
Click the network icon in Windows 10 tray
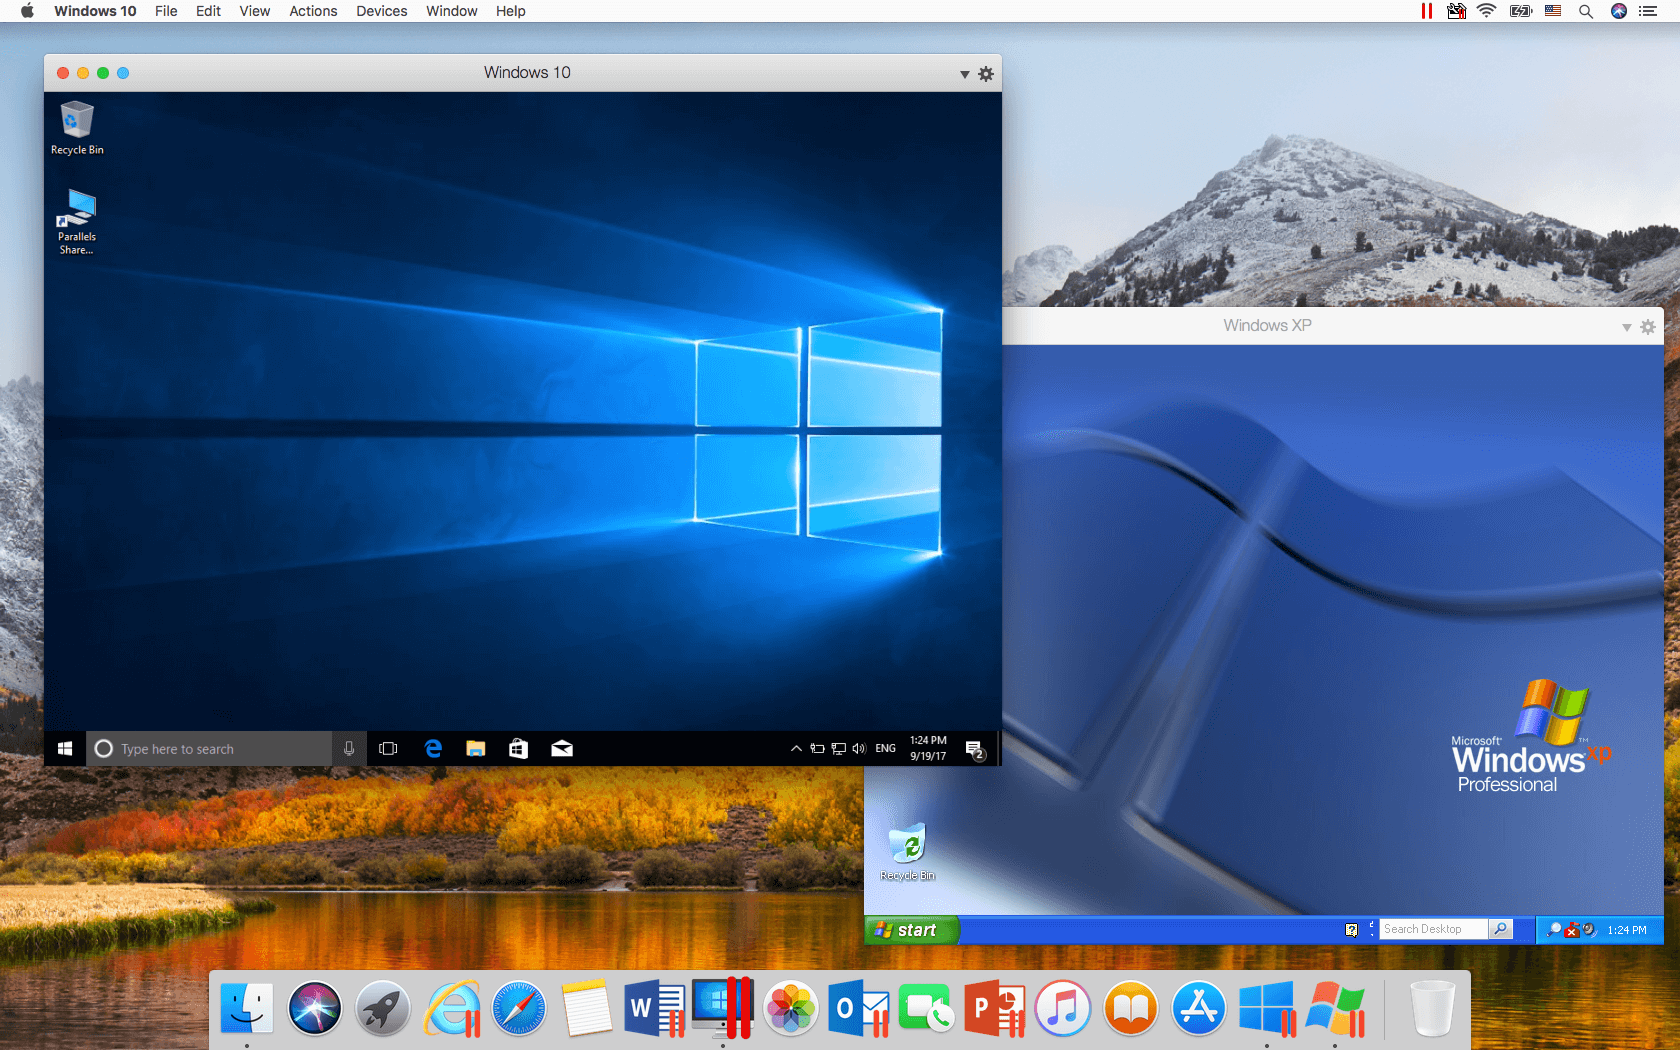838,748
